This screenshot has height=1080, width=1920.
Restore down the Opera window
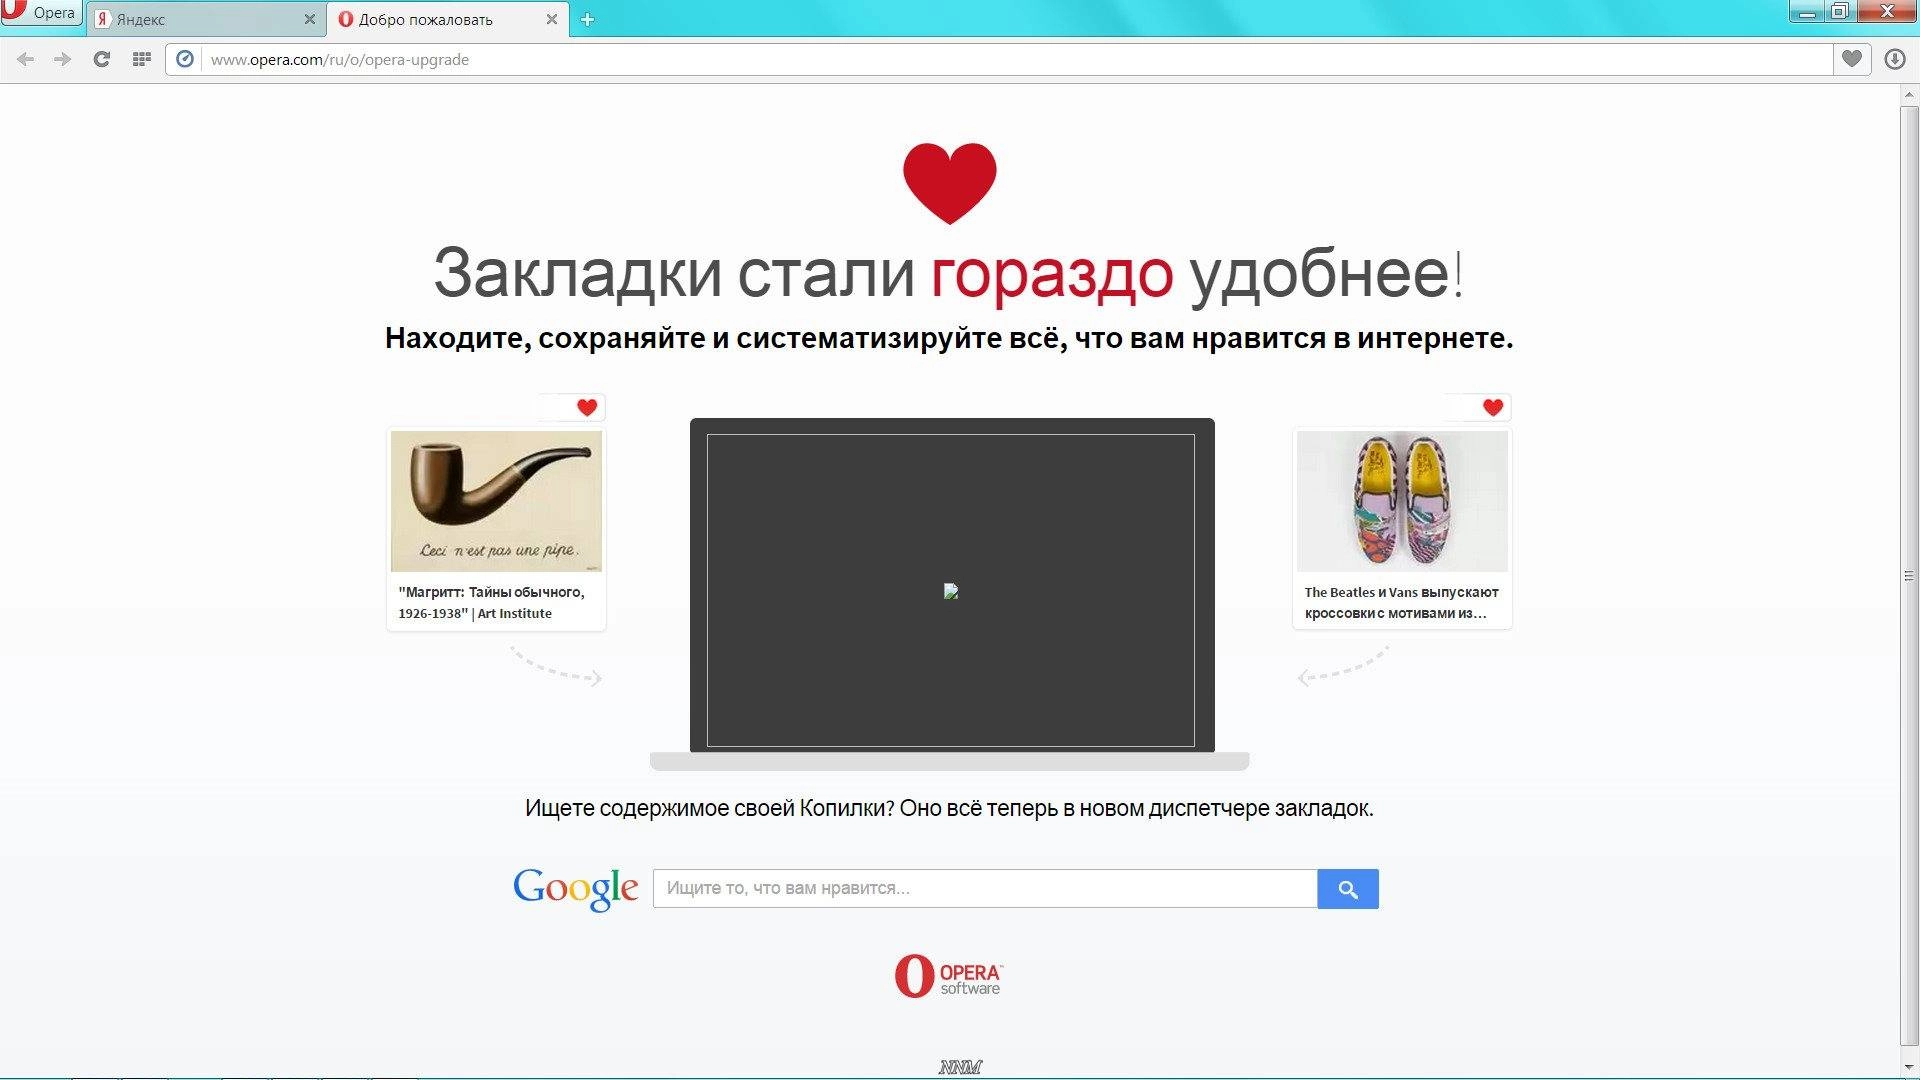pyautogui.click(x=1839, y=12)
